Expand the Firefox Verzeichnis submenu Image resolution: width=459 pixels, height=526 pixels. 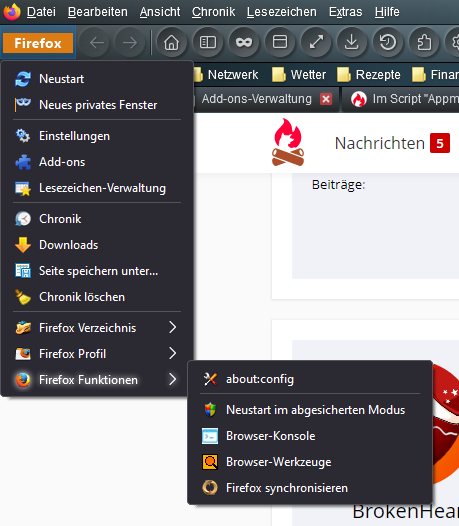pos(97,328)
